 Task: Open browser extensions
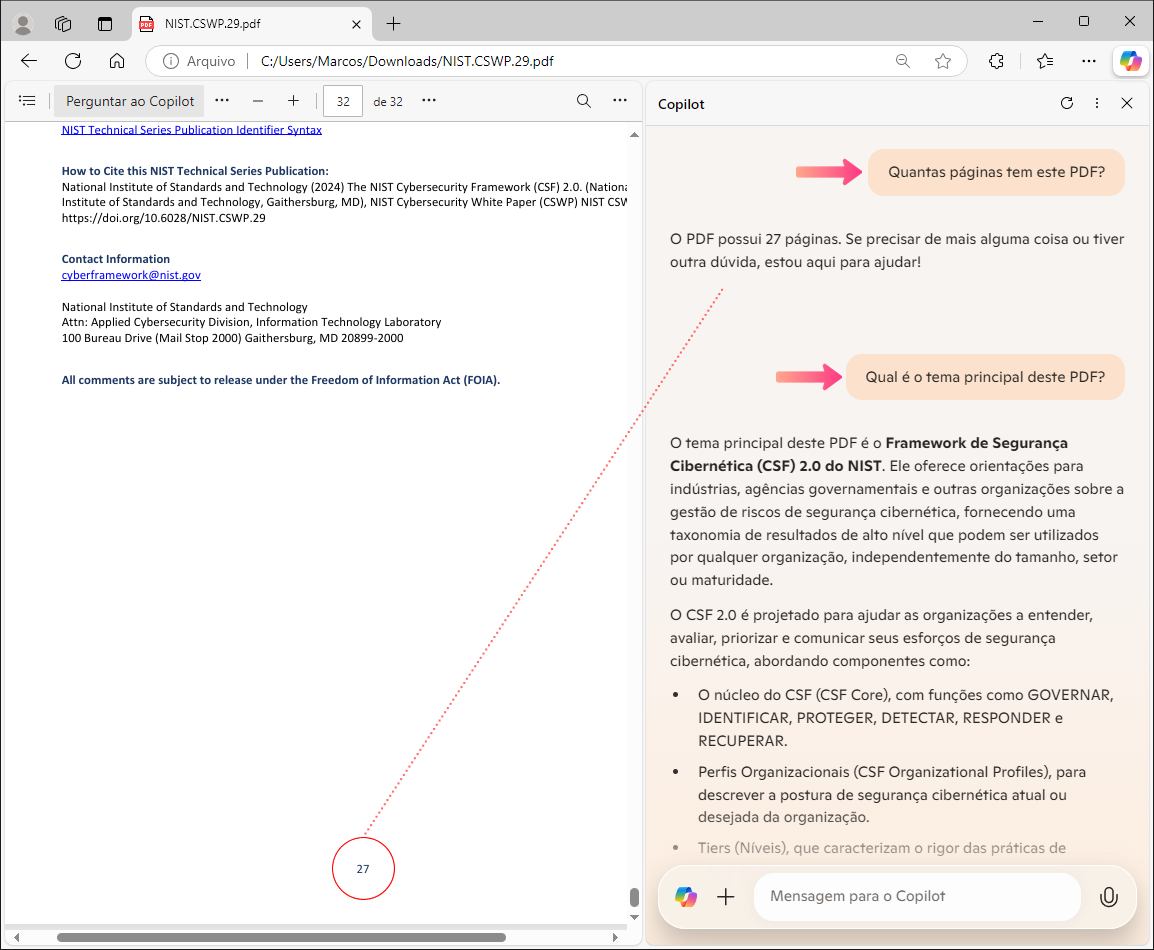point(997,61)
